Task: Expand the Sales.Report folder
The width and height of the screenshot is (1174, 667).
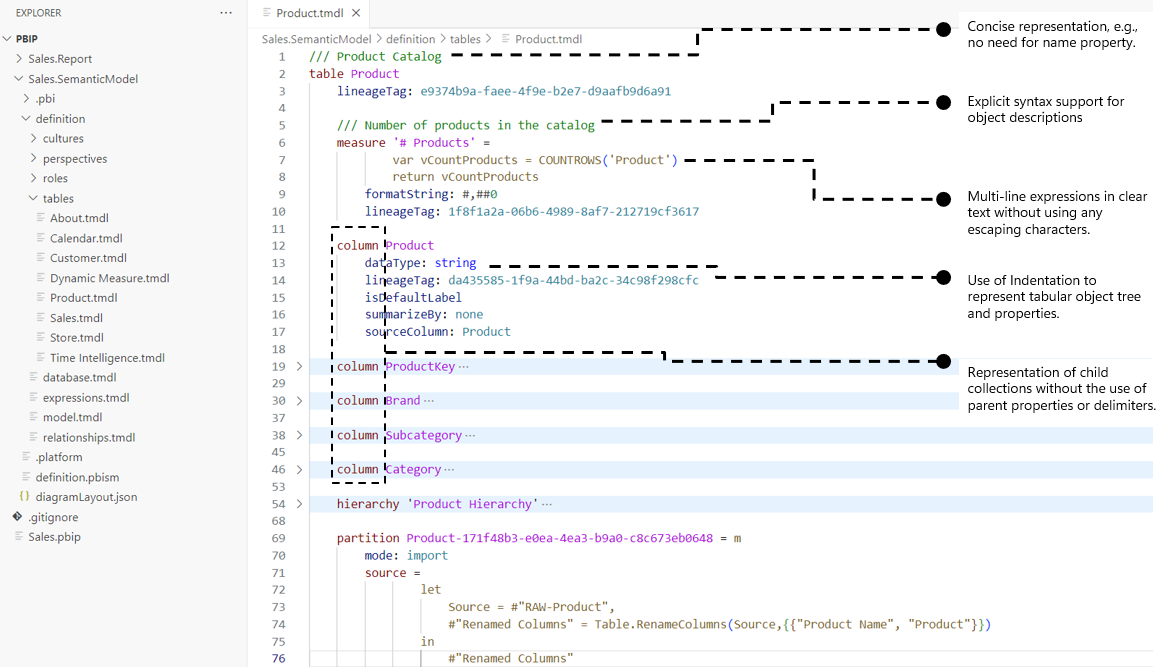Action: click(x=19, y=59)
